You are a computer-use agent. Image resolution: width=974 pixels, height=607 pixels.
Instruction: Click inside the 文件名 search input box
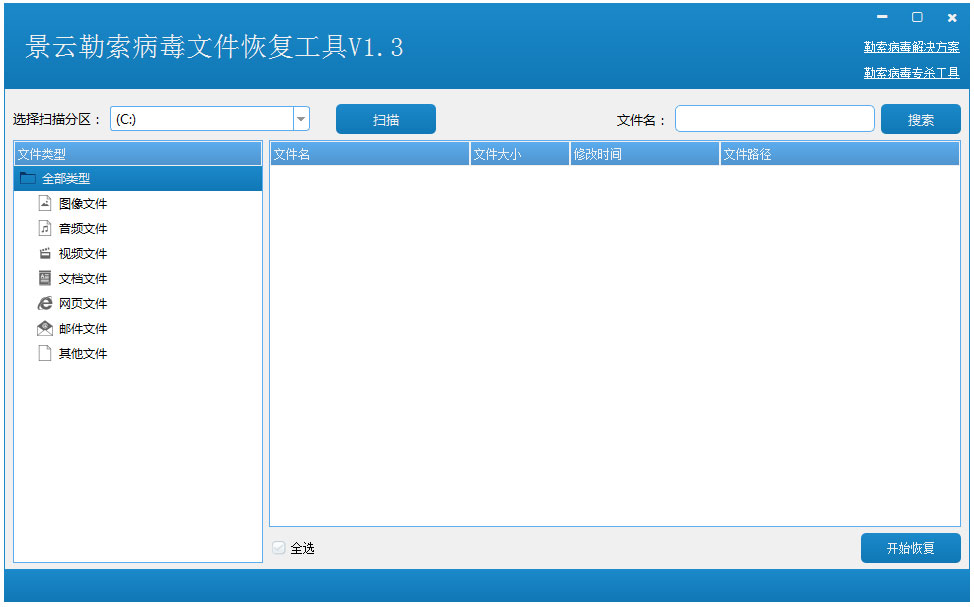coord(775,118)
